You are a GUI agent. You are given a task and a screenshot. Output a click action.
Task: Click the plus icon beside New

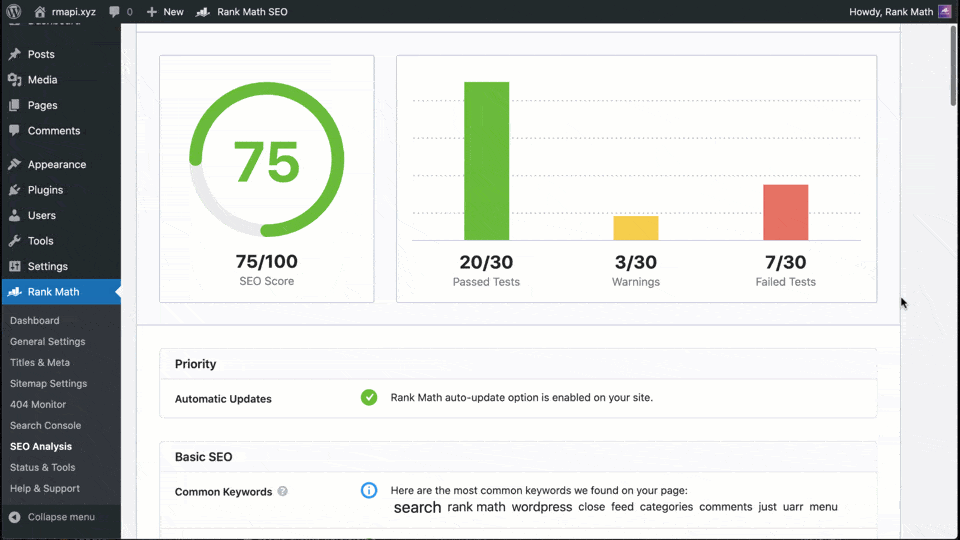pyautogui.click(x=152, y=12)
